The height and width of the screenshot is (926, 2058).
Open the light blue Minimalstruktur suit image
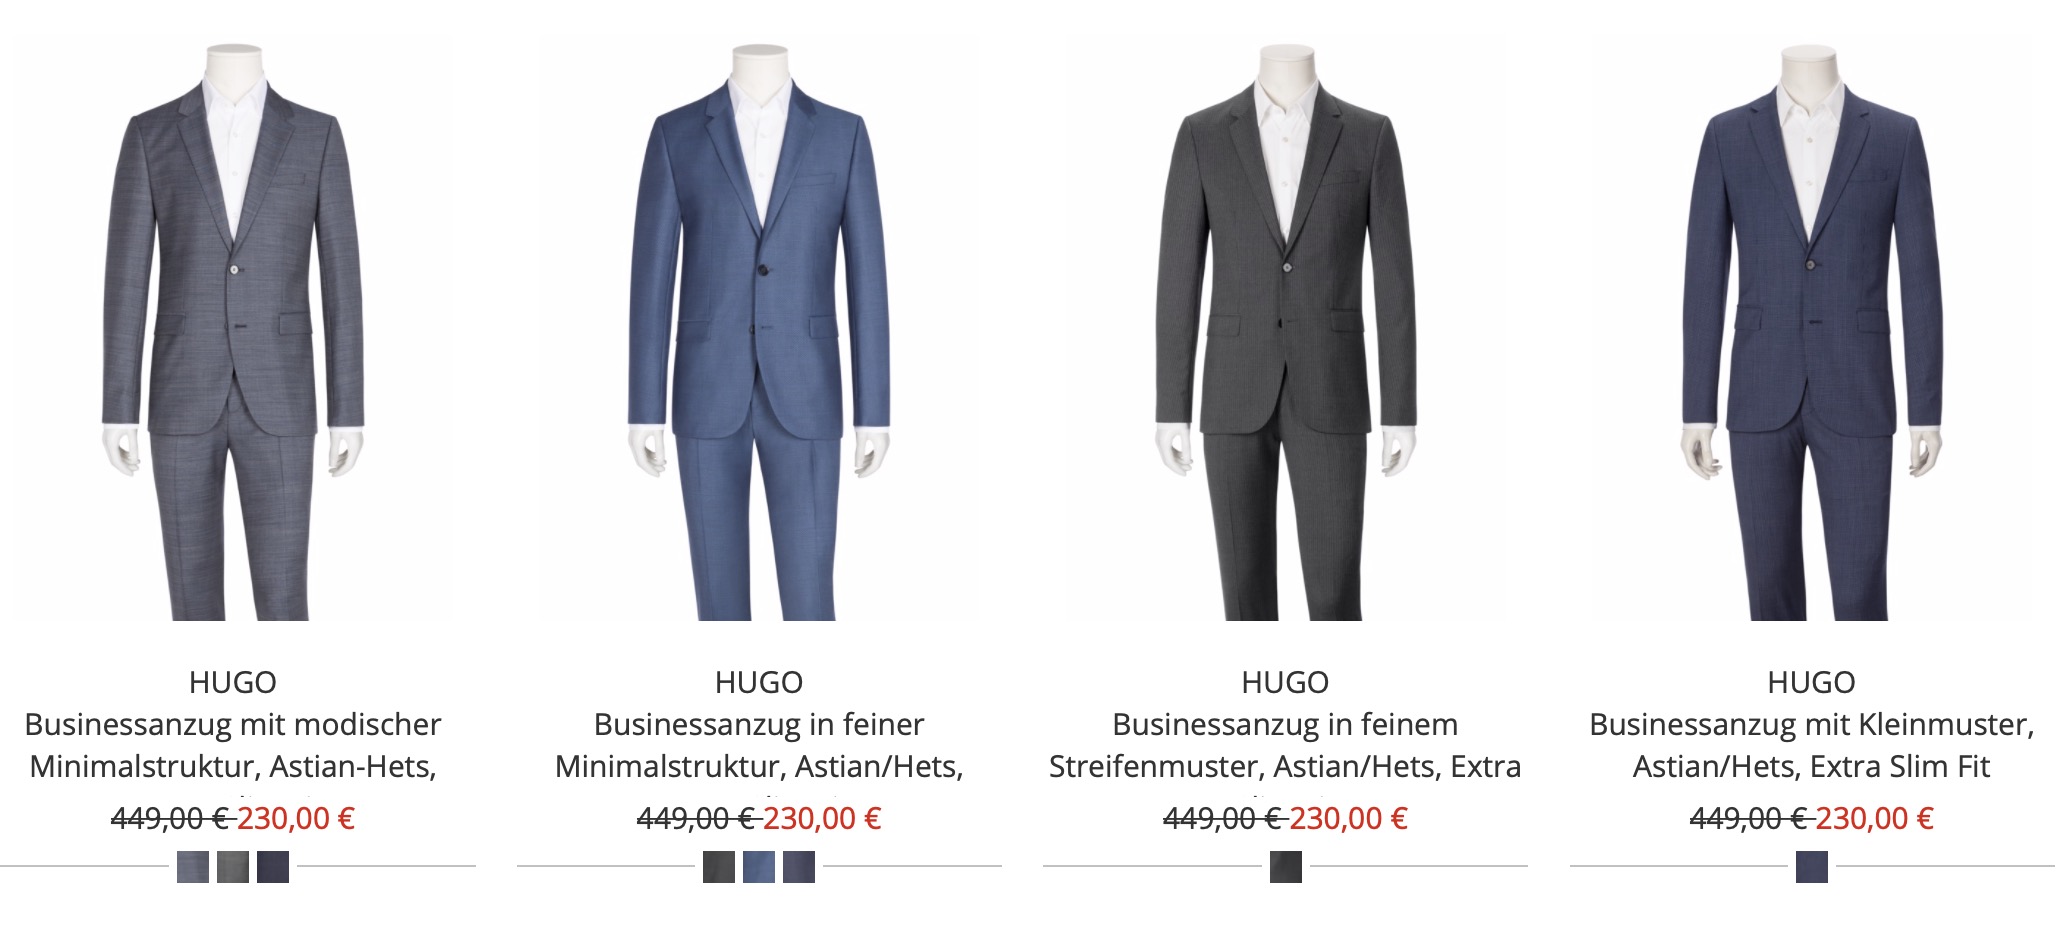[x=759, y=330]
